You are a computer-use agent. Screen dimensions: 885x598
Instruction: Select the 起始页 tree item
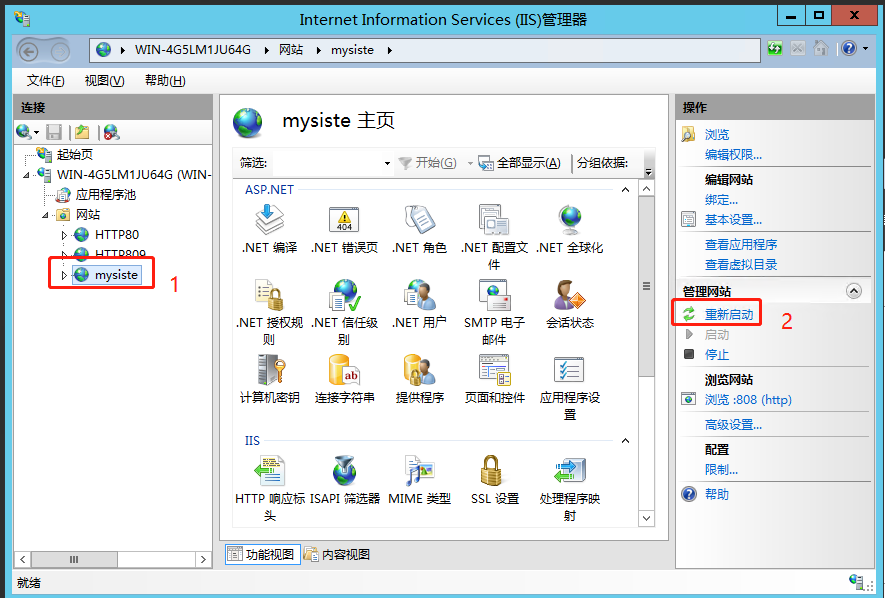point(75,155)
